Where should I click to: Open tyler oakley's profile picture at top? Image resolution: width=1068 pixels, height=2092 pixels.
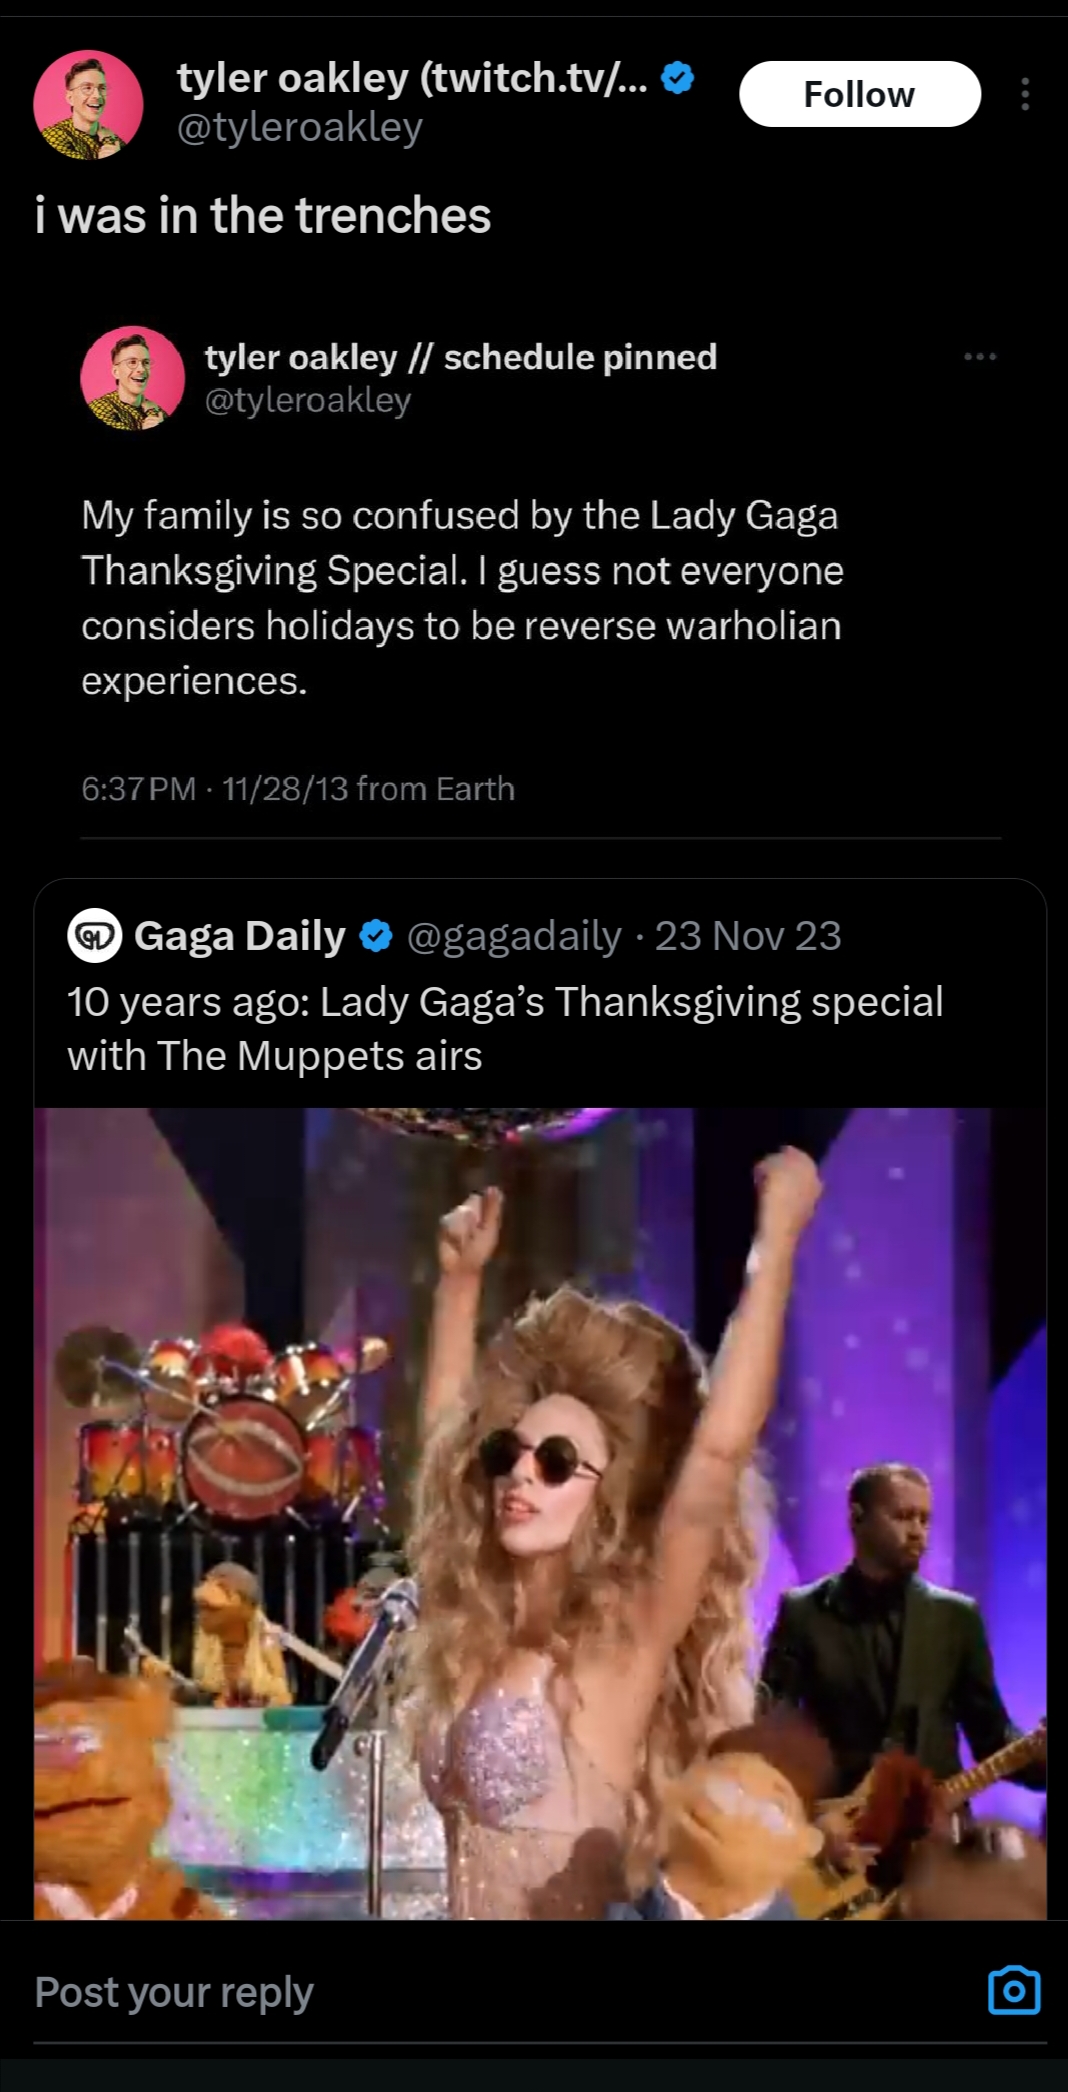[88, 104]
